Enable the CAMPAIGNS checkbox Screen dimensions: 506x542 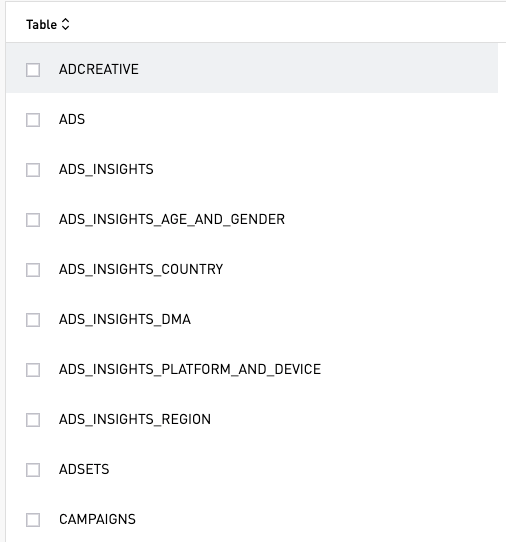tap(33, 520)
